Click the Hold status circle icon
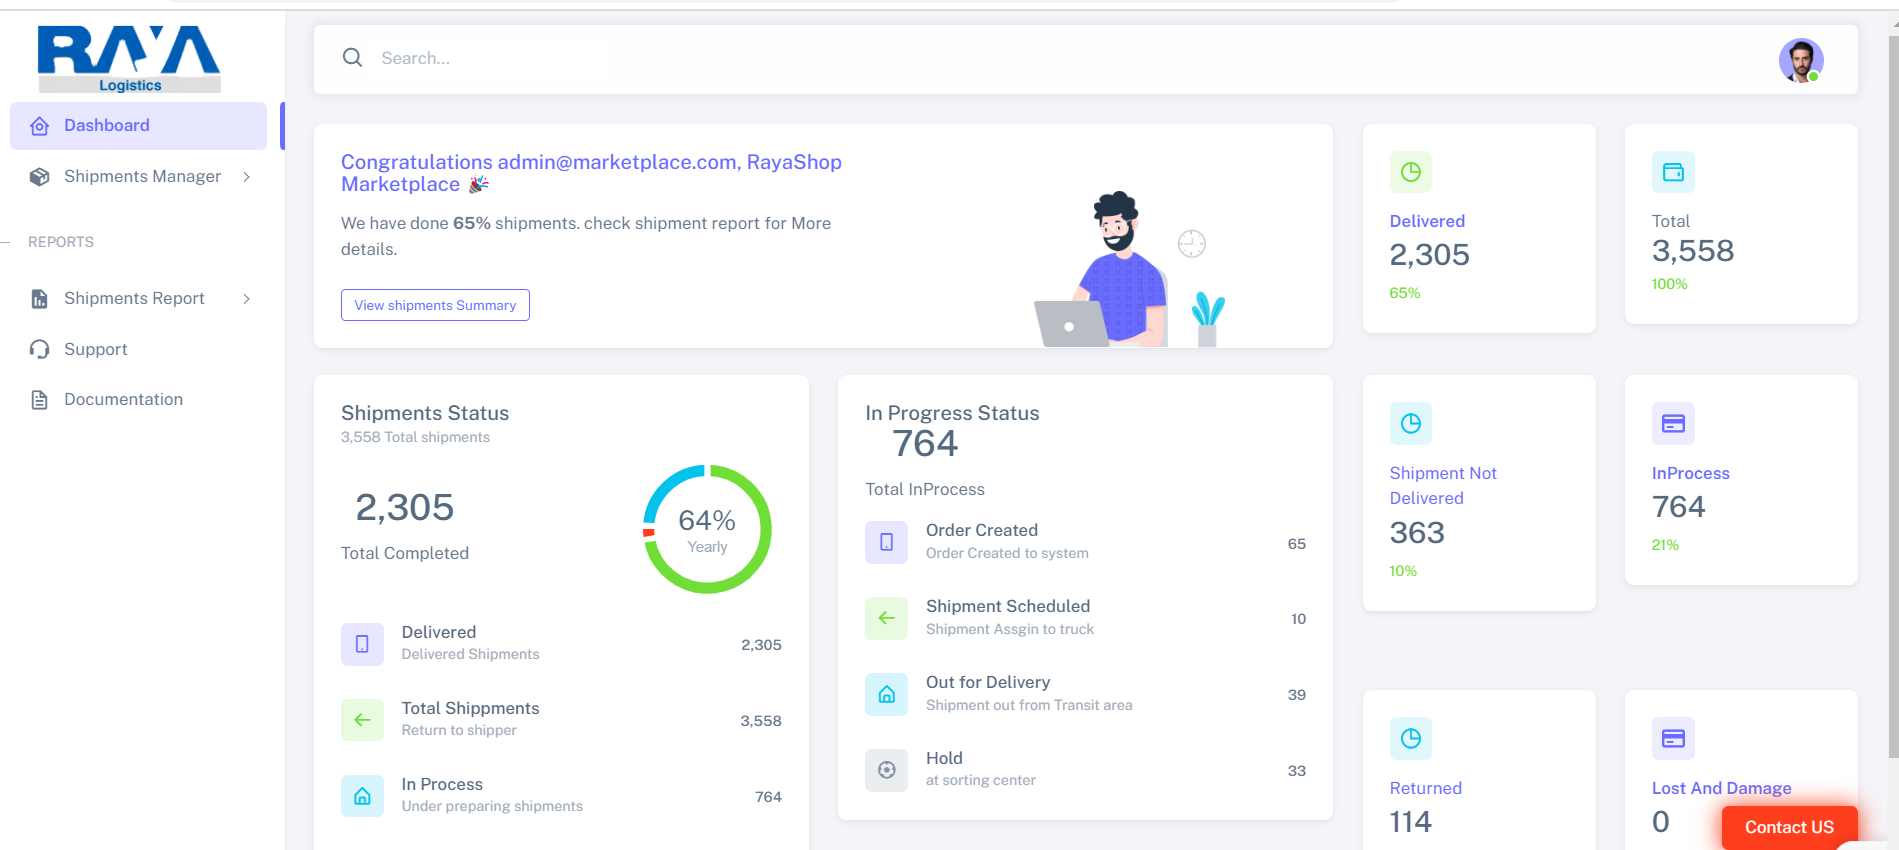The width and height of the screenshot is (1899, 850). pyautogui.click(x=886, y=770)
